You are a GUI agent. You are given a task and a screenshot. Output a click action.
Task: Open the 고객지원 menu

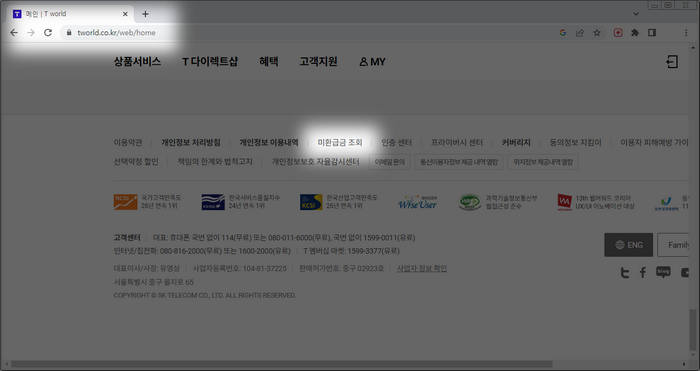[318, 62]
